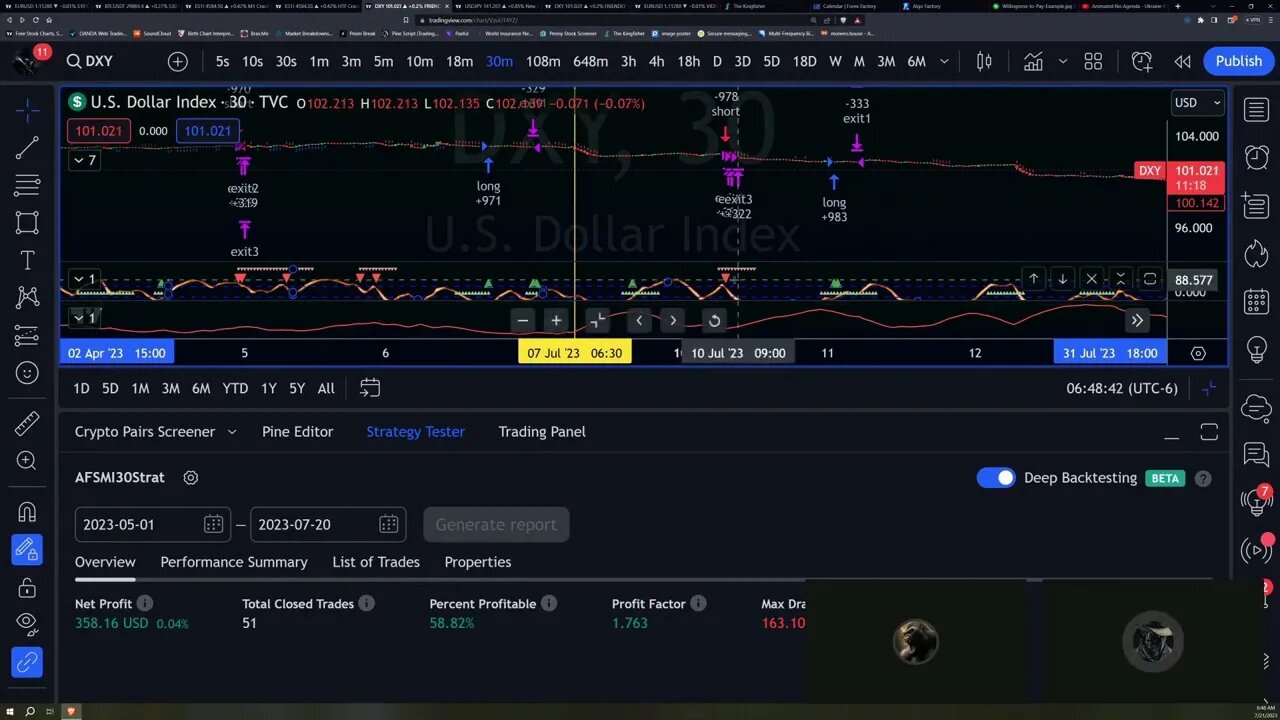Screen dimensions: 1280x720
Task: Open bar replay rewind icon
Action: [1182, 61]
